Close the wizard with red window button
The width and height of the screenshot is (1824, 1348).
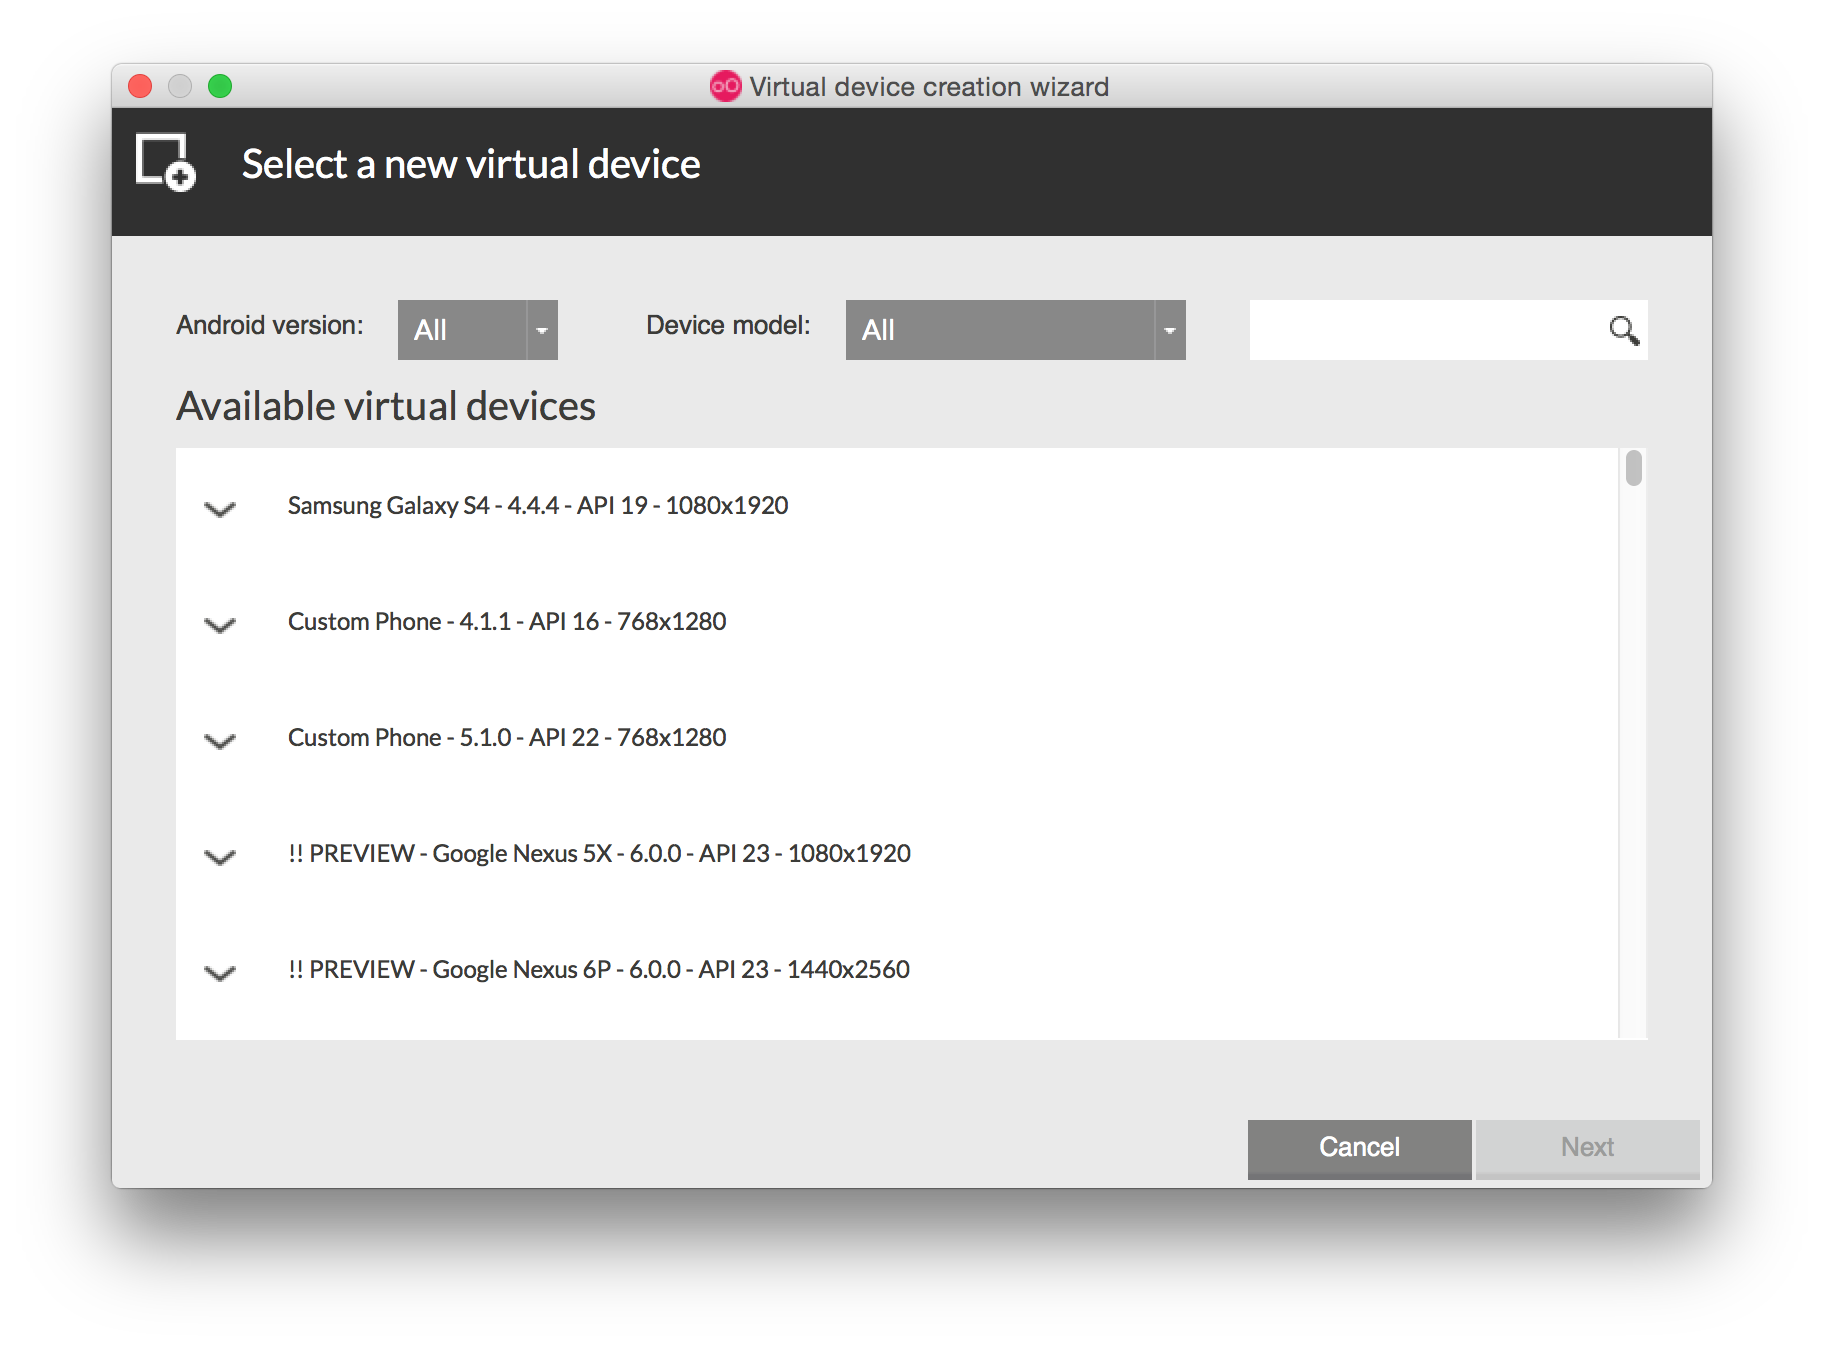pos(140,86)
